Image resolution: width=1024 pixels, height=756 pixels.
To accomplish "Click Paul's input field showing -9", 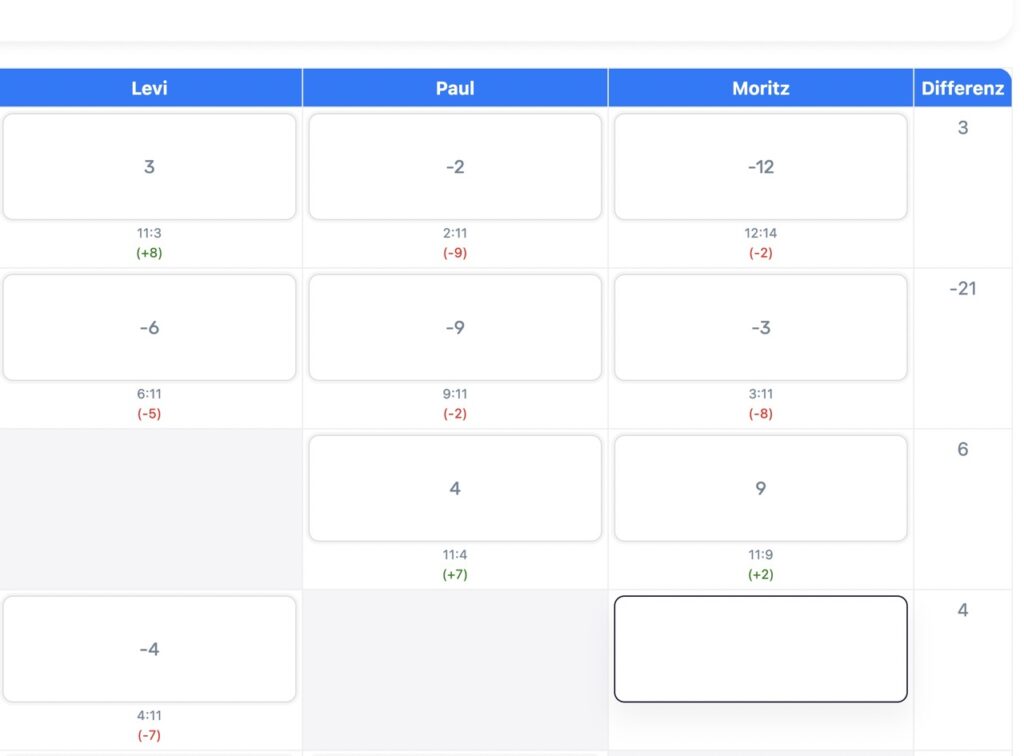I will (455, 328).
